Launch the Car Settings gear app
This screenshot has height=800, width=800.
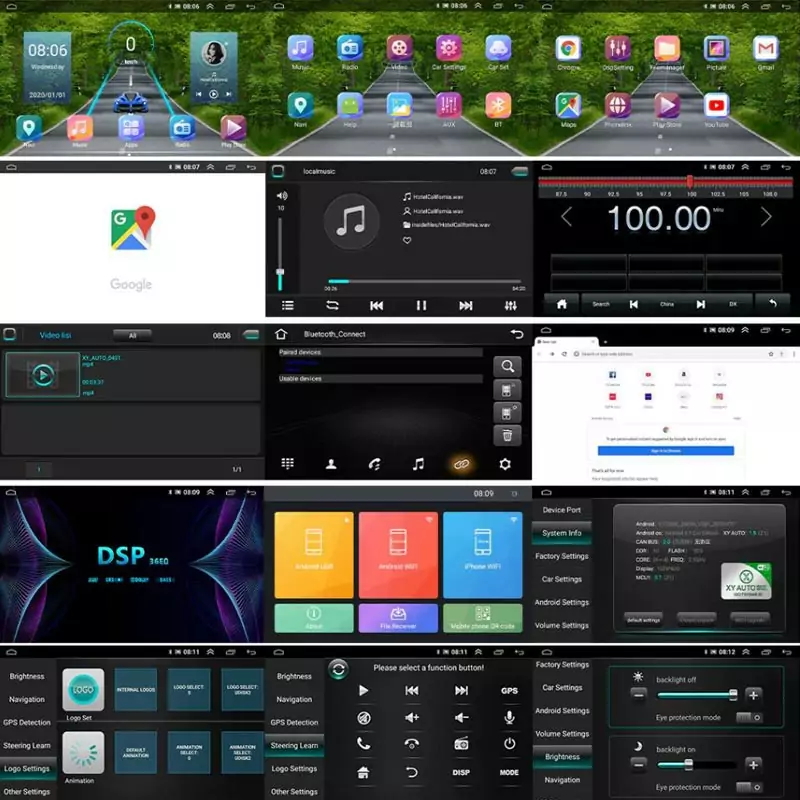[x=448, y=48]
